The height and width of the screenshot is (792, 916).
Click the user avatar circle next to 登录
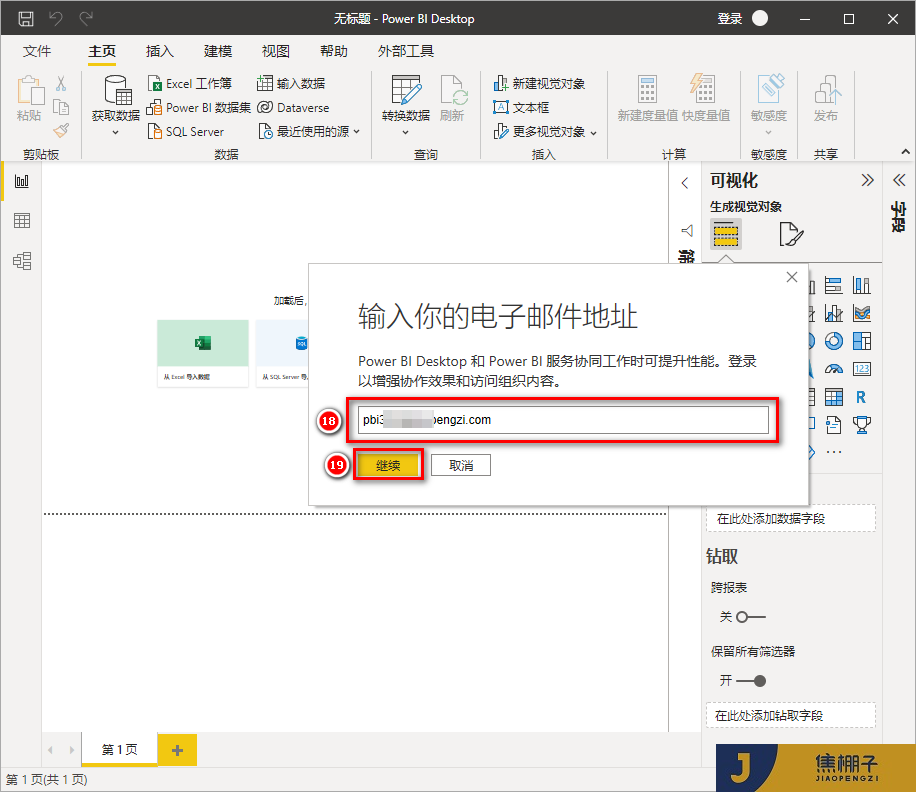click(x=760, y=19)
